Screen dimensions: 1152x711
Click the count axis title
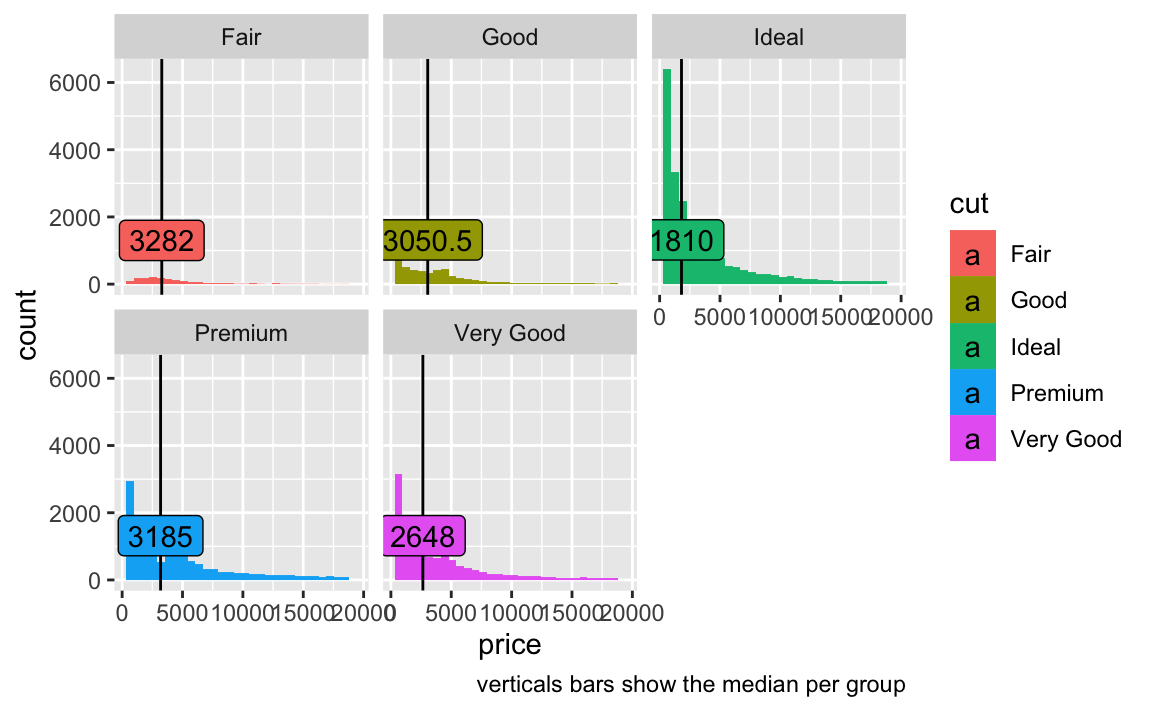26,325
